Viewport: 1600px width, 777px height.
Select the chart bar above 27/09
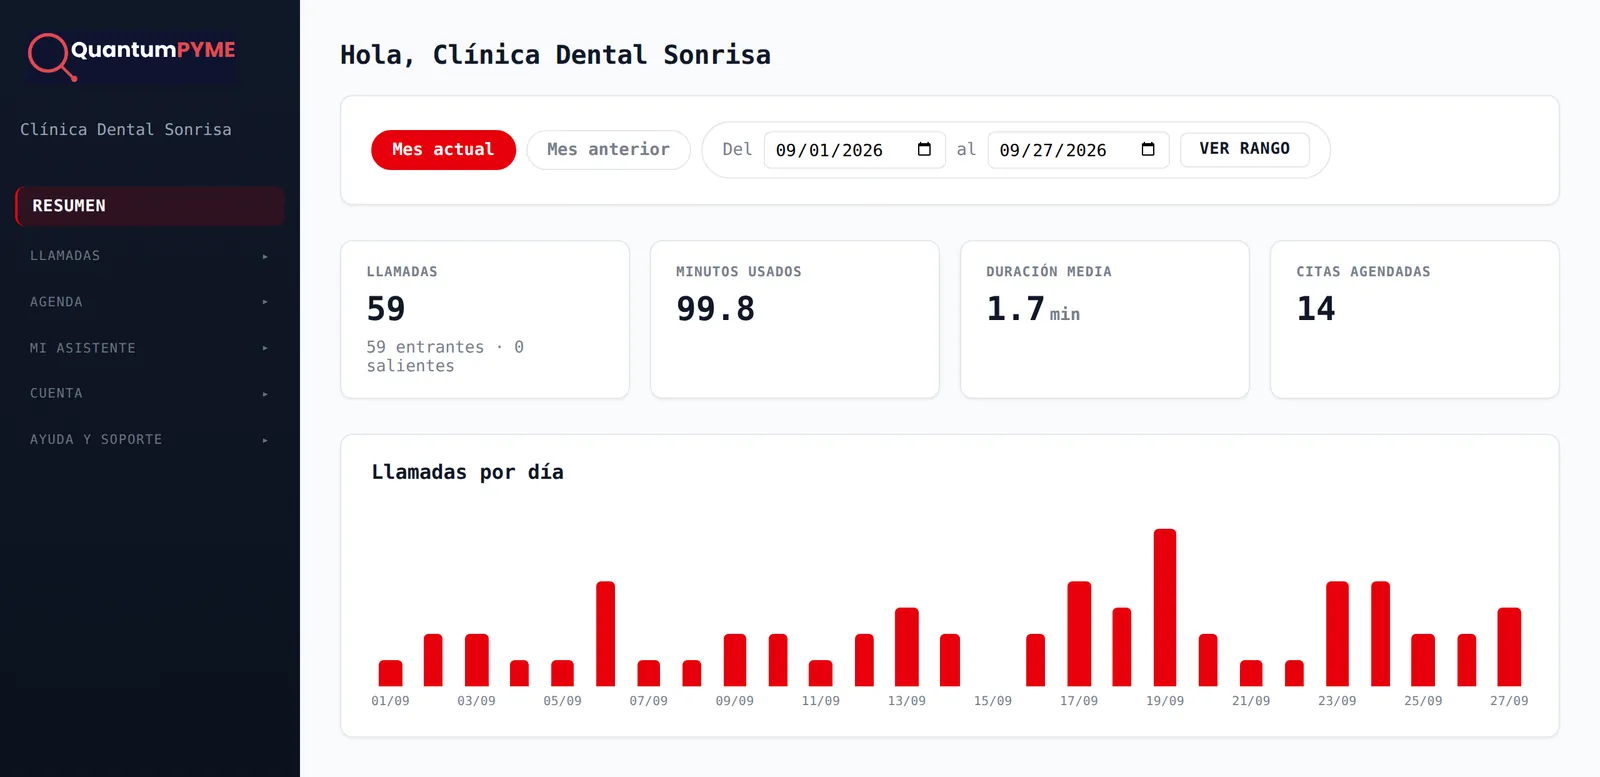[1509, 647]
